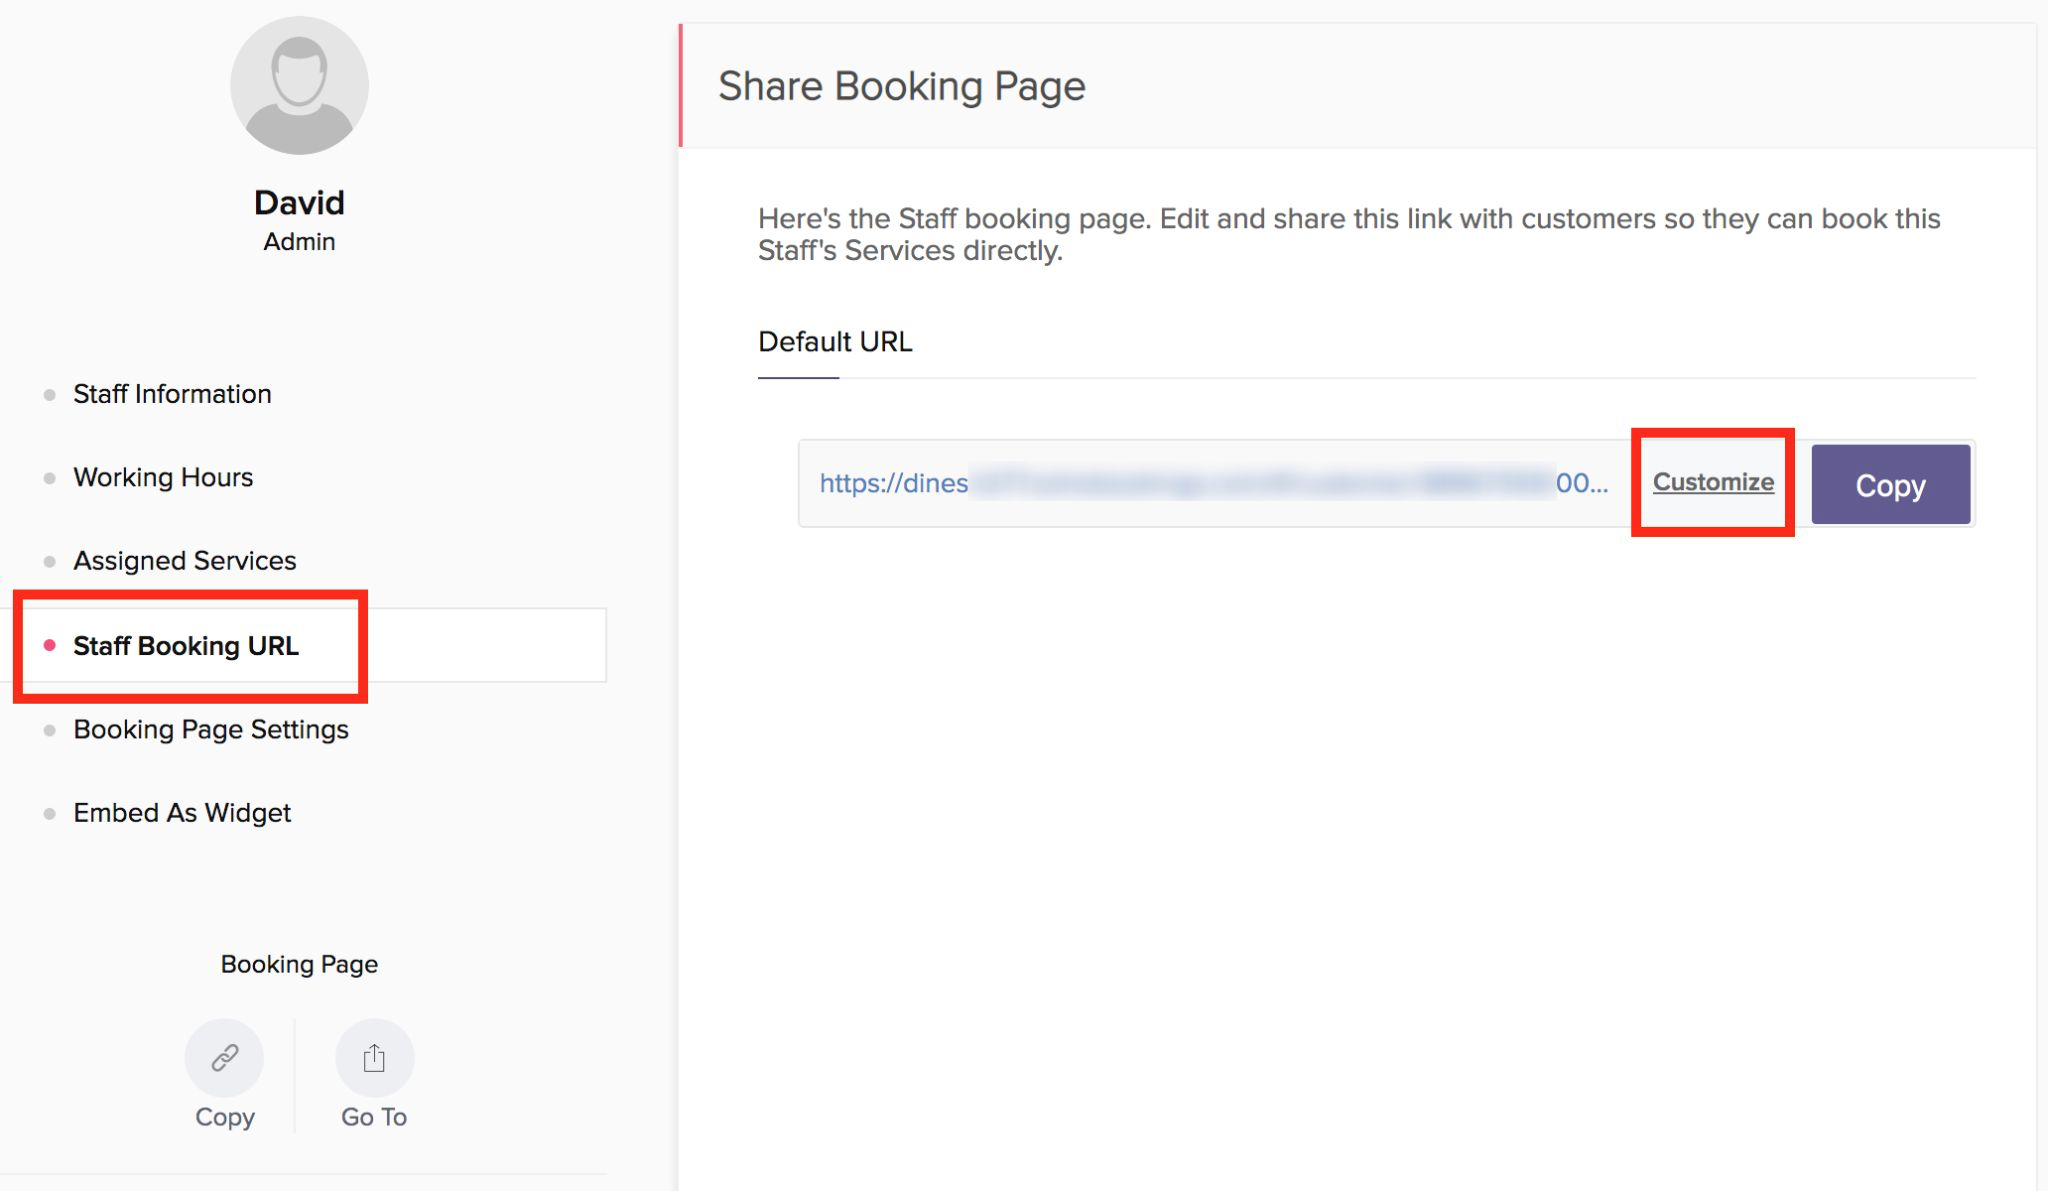Go to Working Hours
2048x1191 pixels.
[163, 477]
